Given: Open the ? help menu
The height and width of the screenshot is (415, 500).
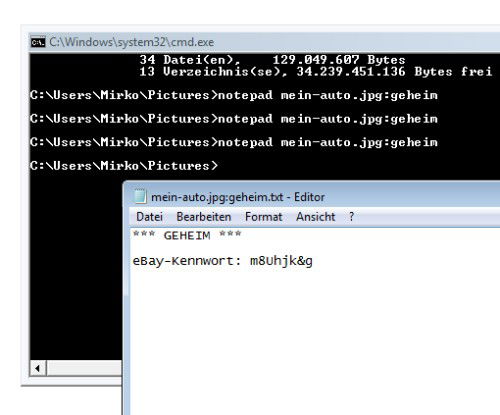Looking at the screenshot, I should pyautogui.click(x=351, y=217).
